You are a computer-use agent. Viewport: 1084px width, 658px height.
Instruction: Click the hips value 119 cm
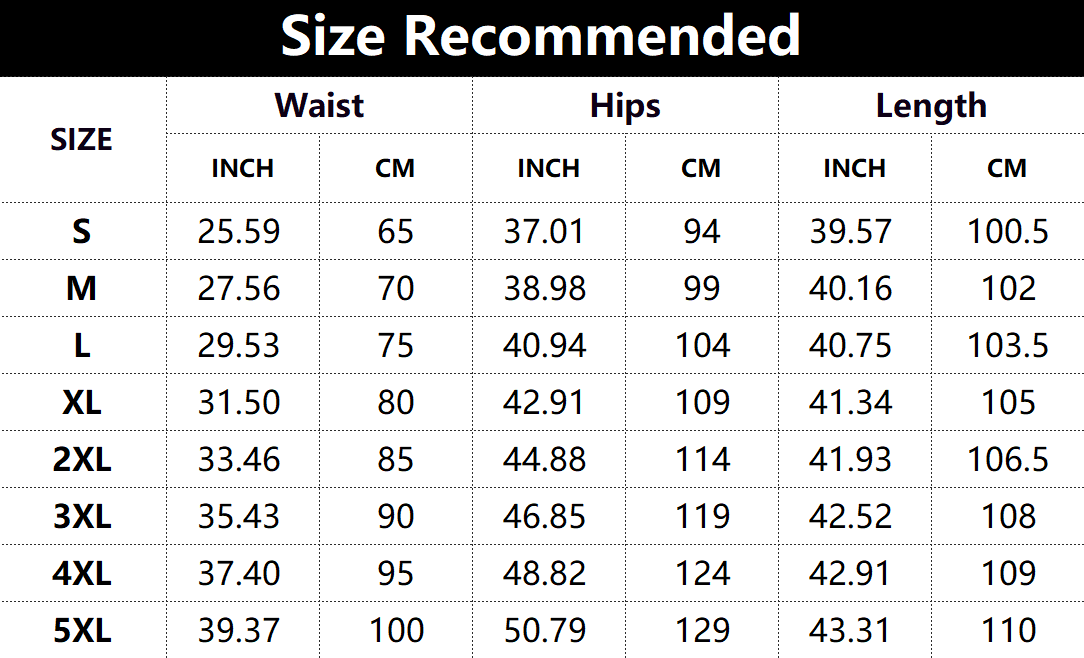coord(702,517)
